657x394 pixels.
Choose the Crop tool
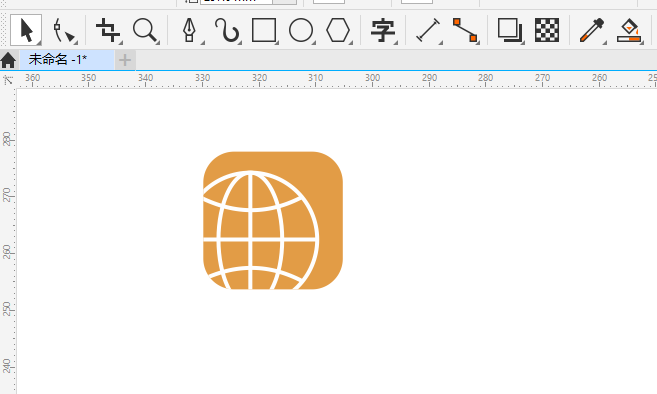(x=108, y=30)
